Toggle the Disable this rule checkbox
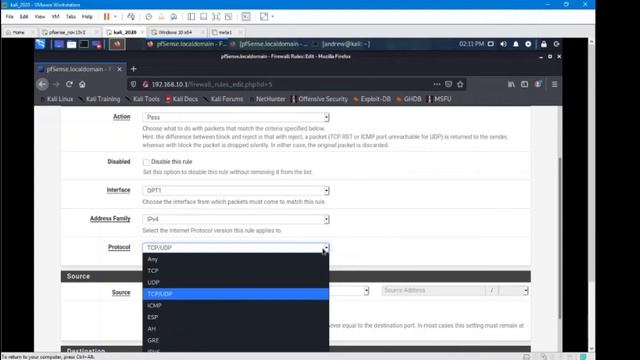 [146, 162]
